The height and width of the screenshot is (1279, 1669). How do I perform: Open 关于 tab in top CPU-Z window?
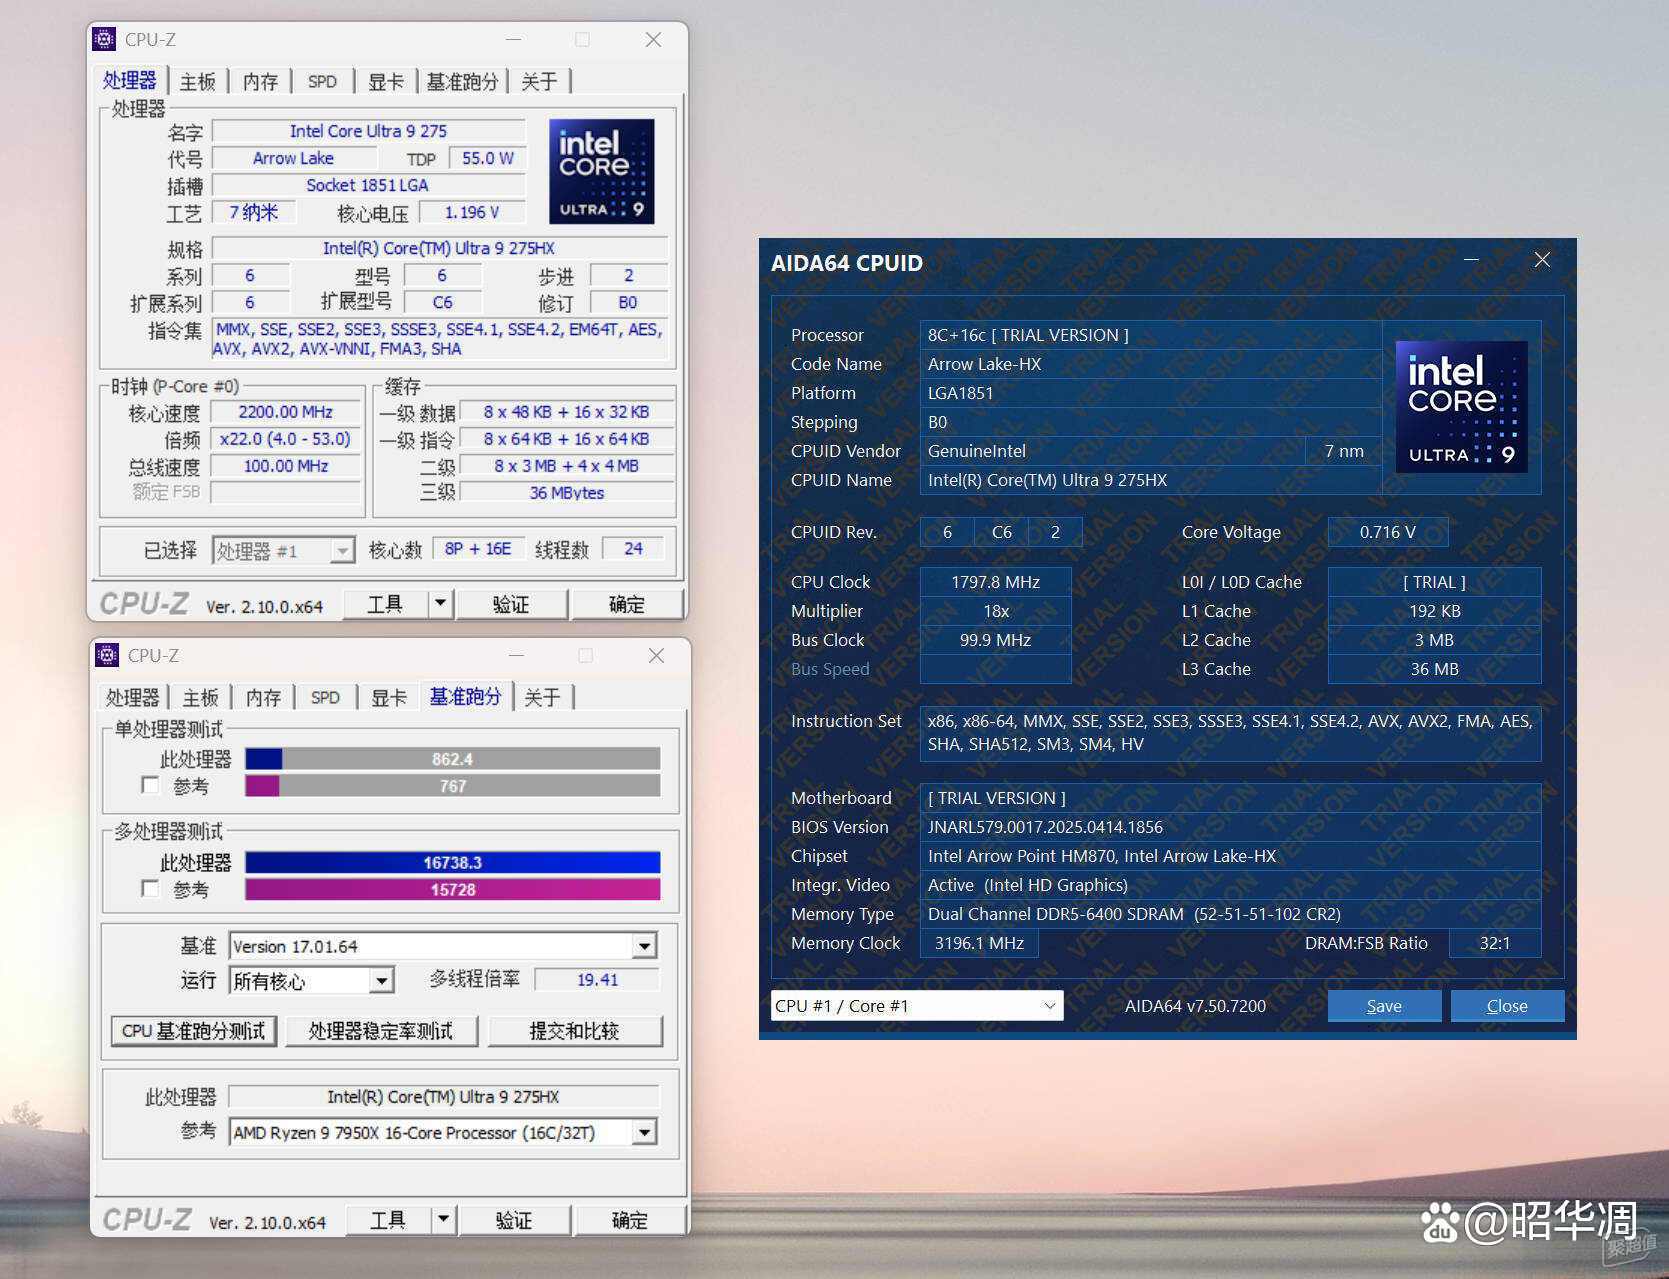tap(539, 81)
